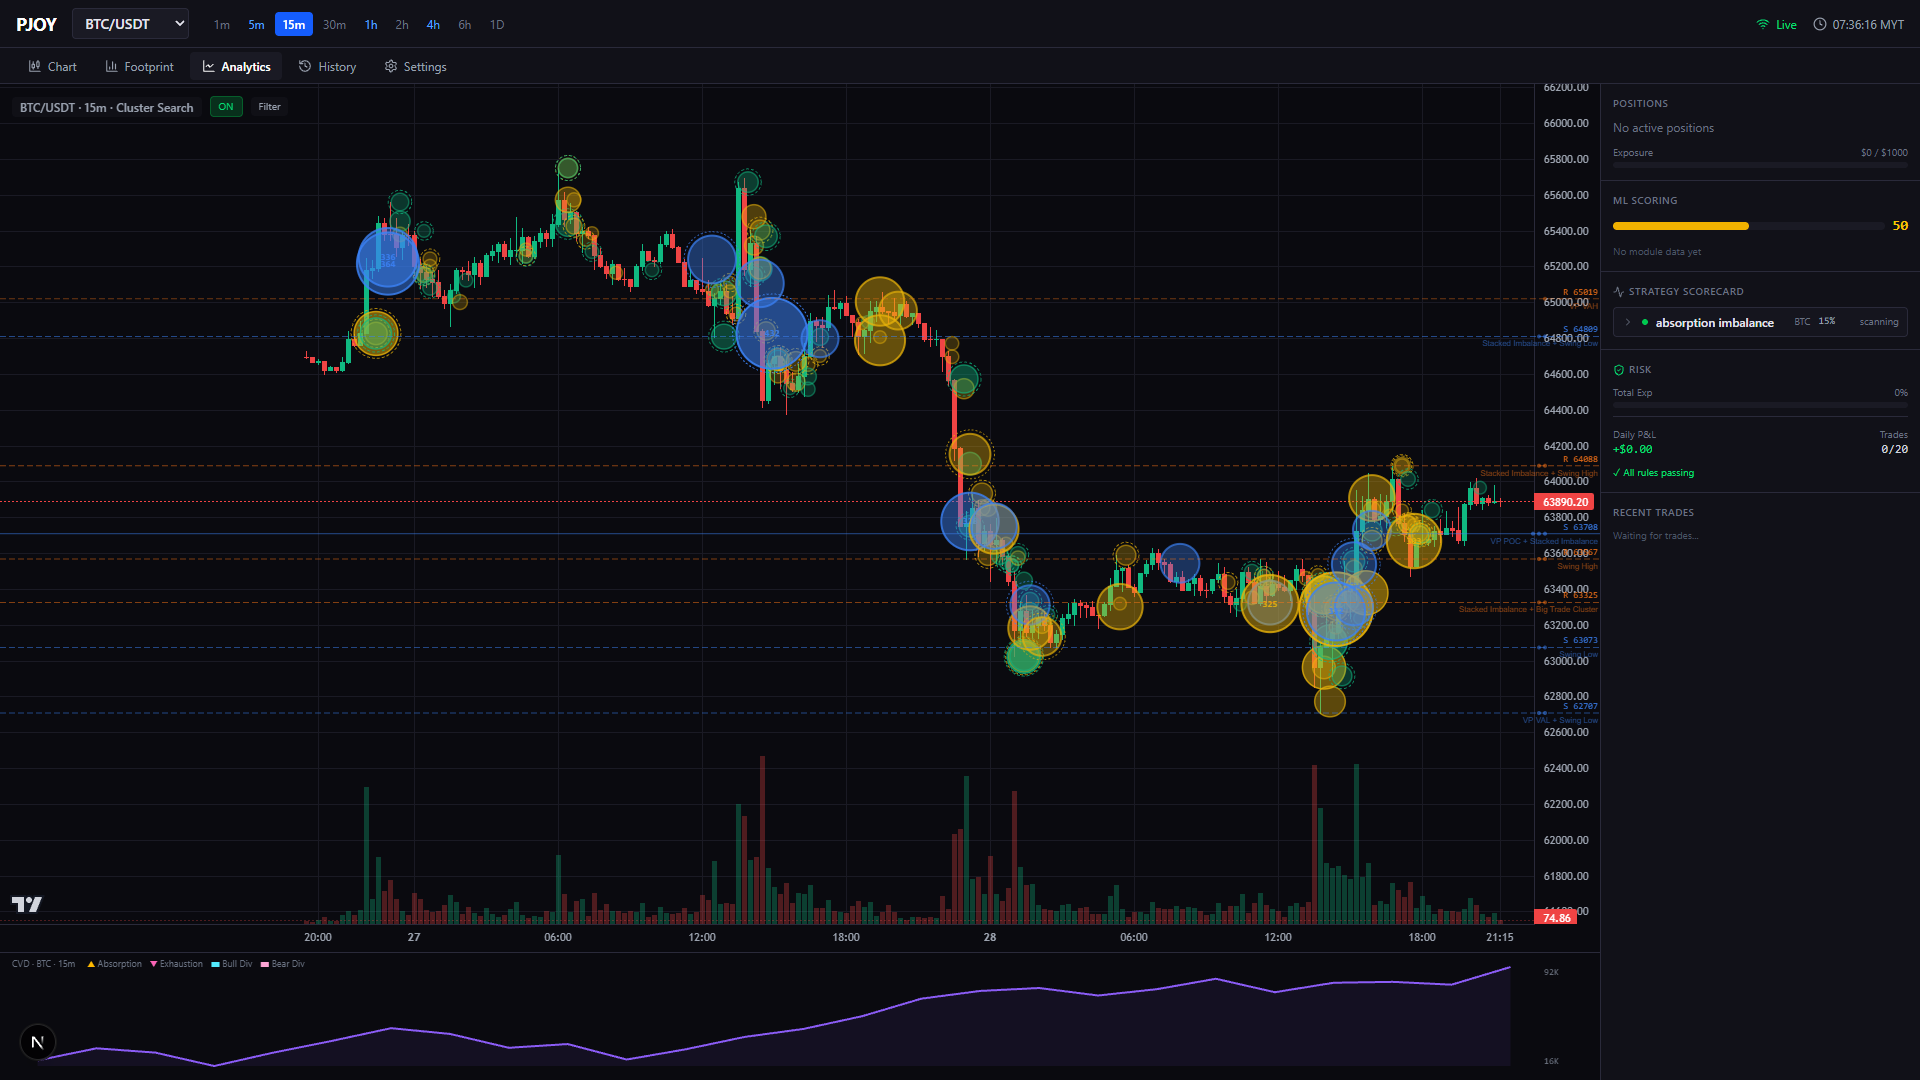Open the BTC/USDT symbol dropdown

pyautogui.click(x=130, y=24)
